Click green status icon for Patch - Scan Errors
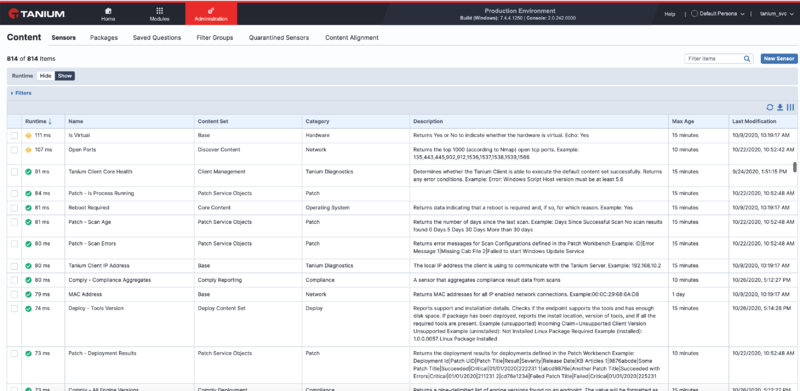 pyautogui.click(x=29, y=243)
